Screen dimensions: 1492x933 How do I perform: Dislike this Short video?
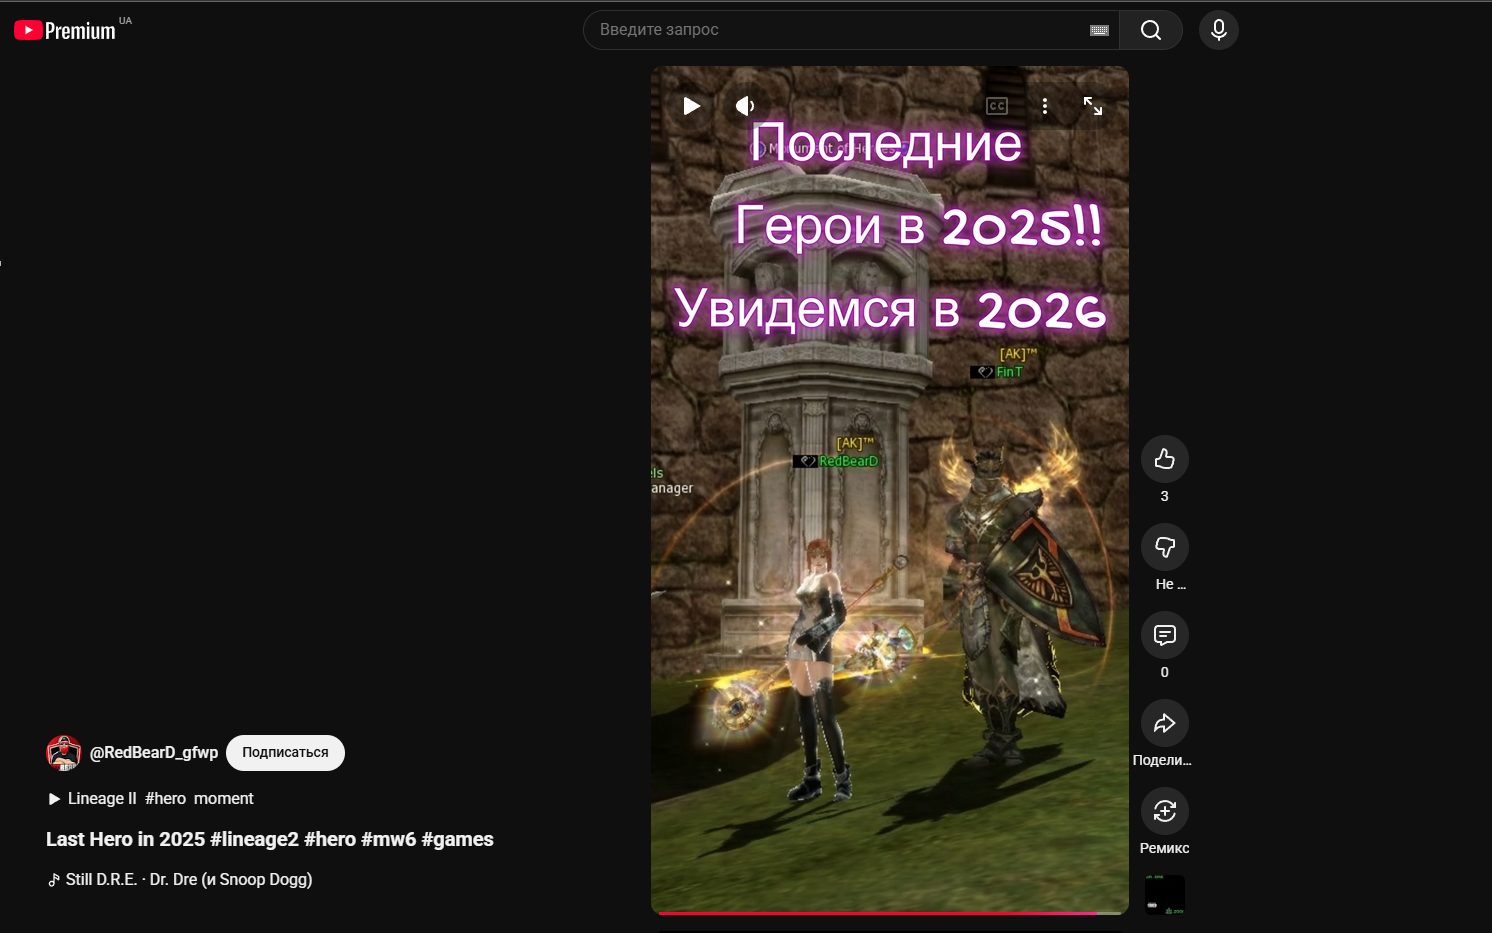[x=1164, y=547]
